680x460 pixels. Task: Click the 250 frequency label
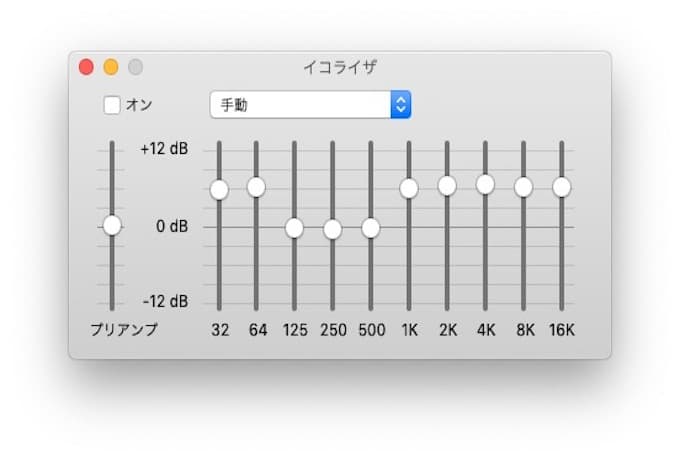333,330
